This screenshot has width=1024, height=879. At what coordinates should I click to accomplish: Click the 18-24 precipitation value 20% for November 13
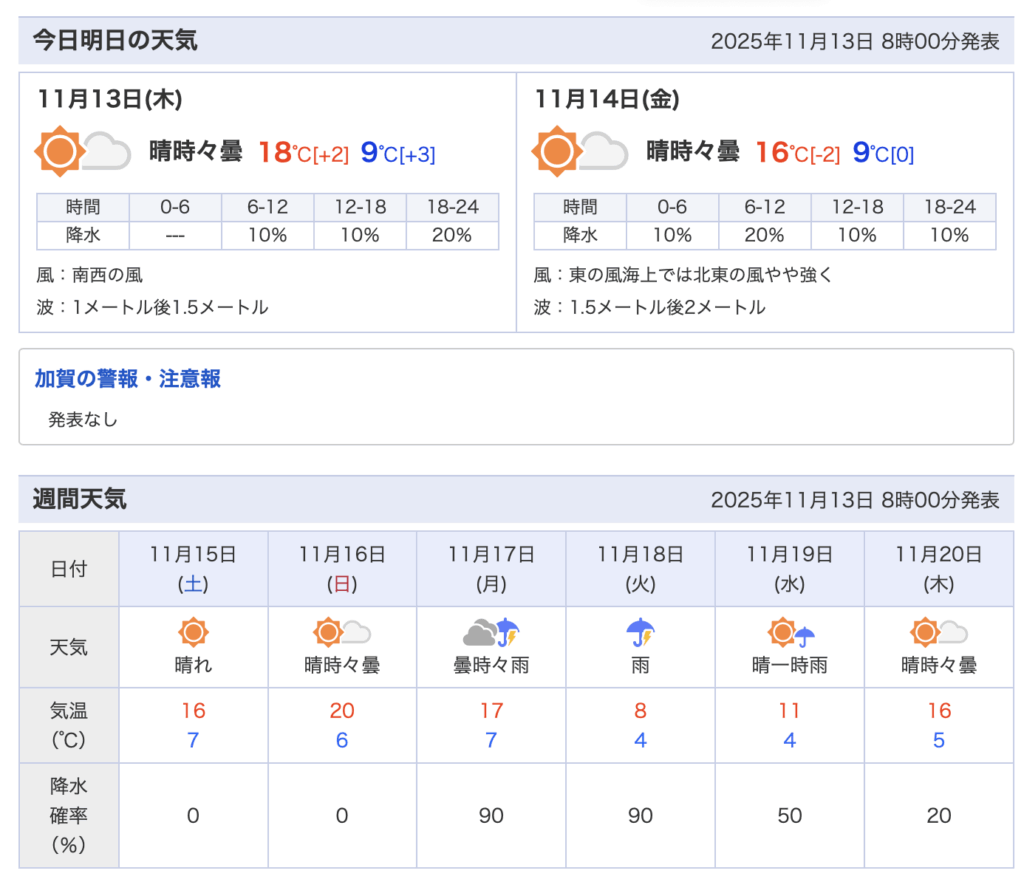tap(452, 236)
